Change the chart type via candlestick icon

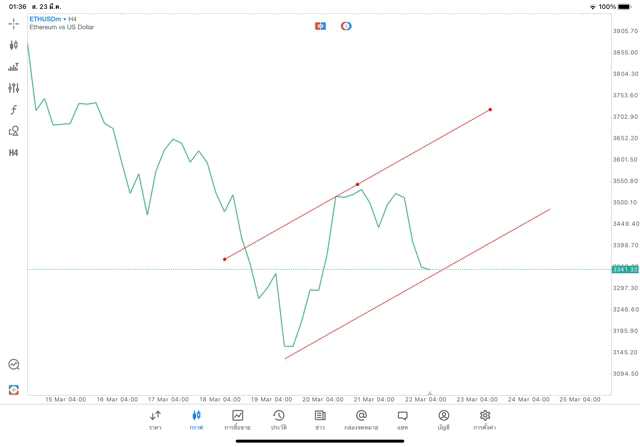click(14, 45)
